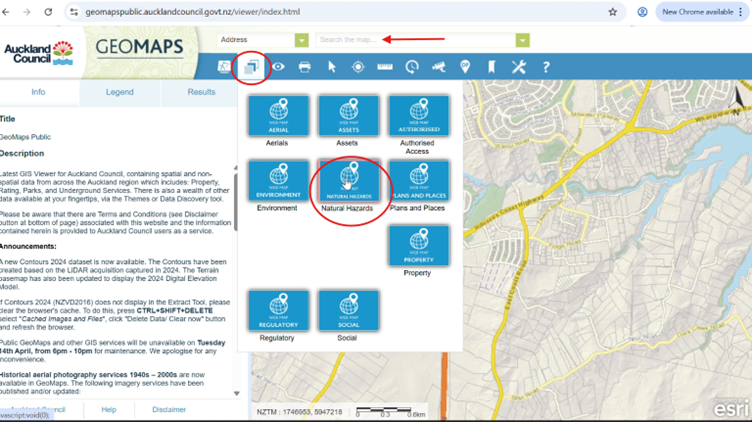Image resolution: width=752 pixels, height=422 pixels.
Task: Click the browser Forward arrow
Action: click(x=27, y=12)
